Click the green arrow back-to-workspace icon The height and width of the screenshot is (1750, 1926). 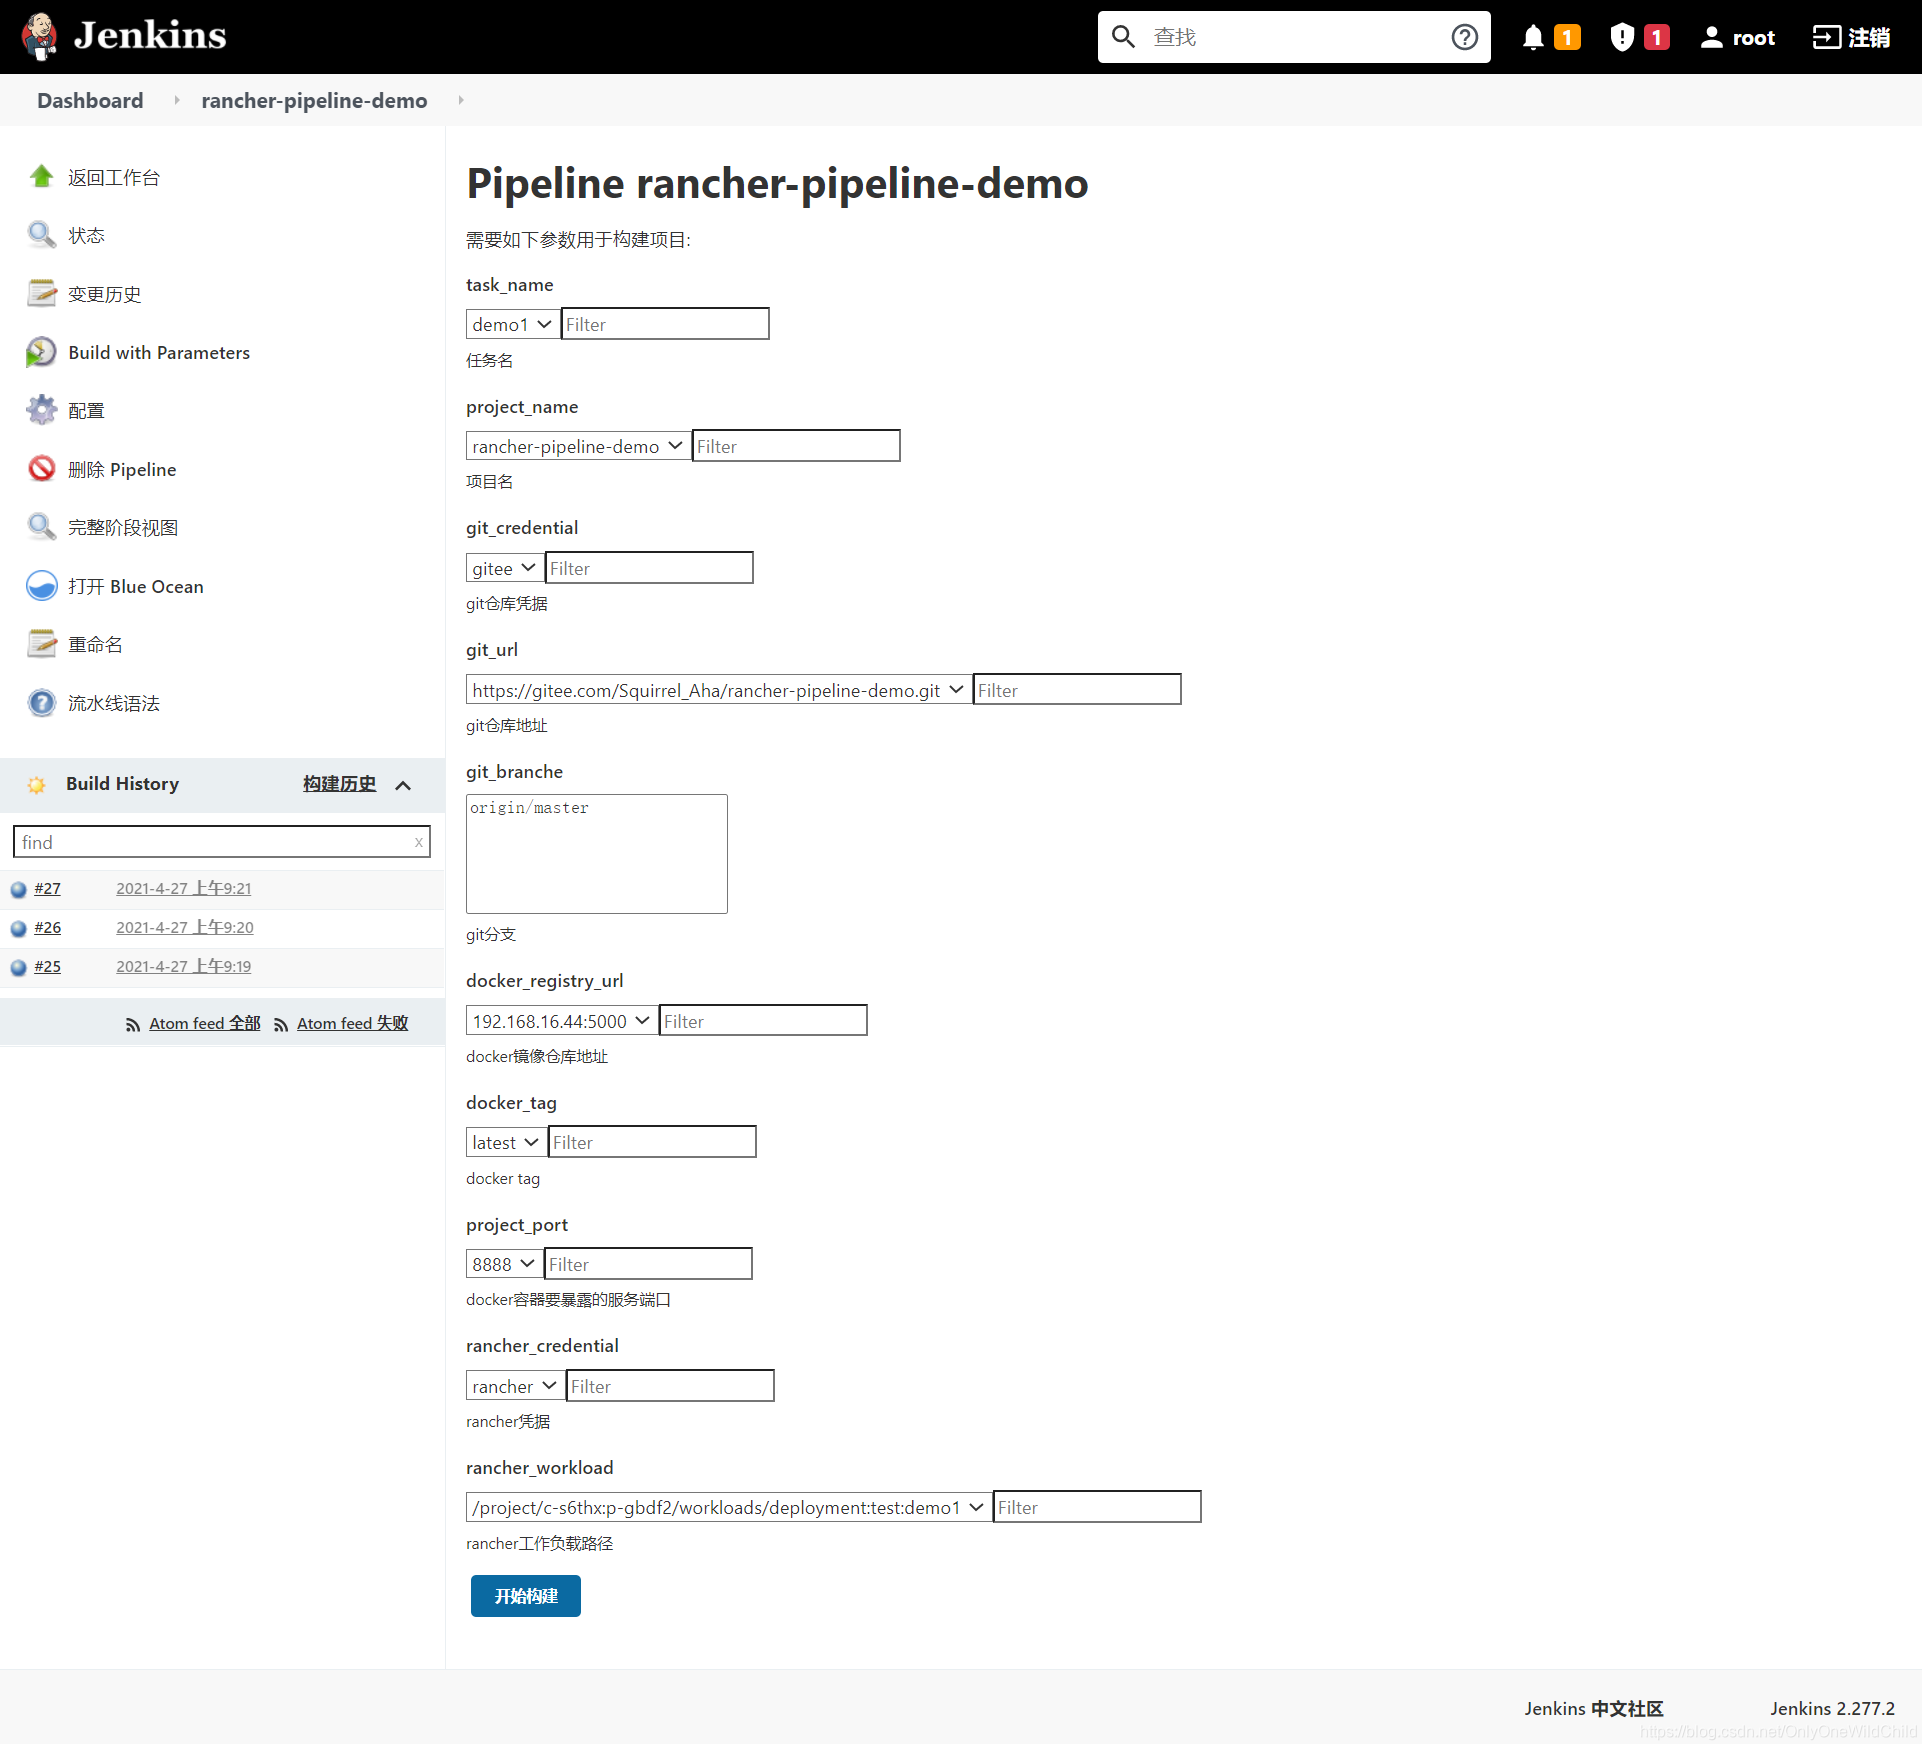pos(41,177)
